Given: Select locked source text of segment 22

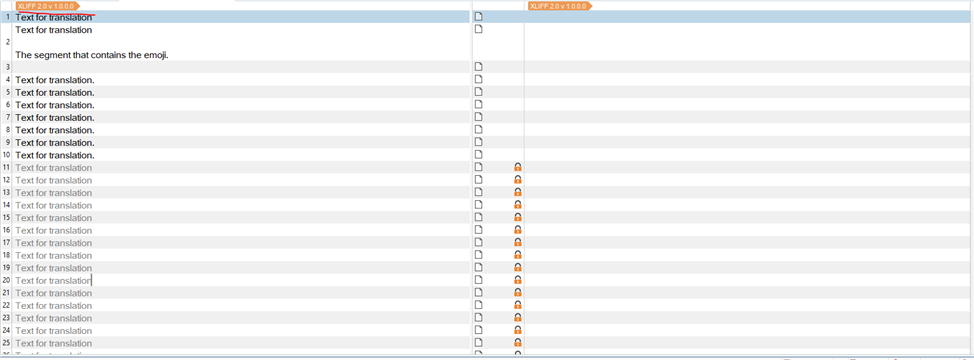Looking at the screenshot, I should pos(53,305).
